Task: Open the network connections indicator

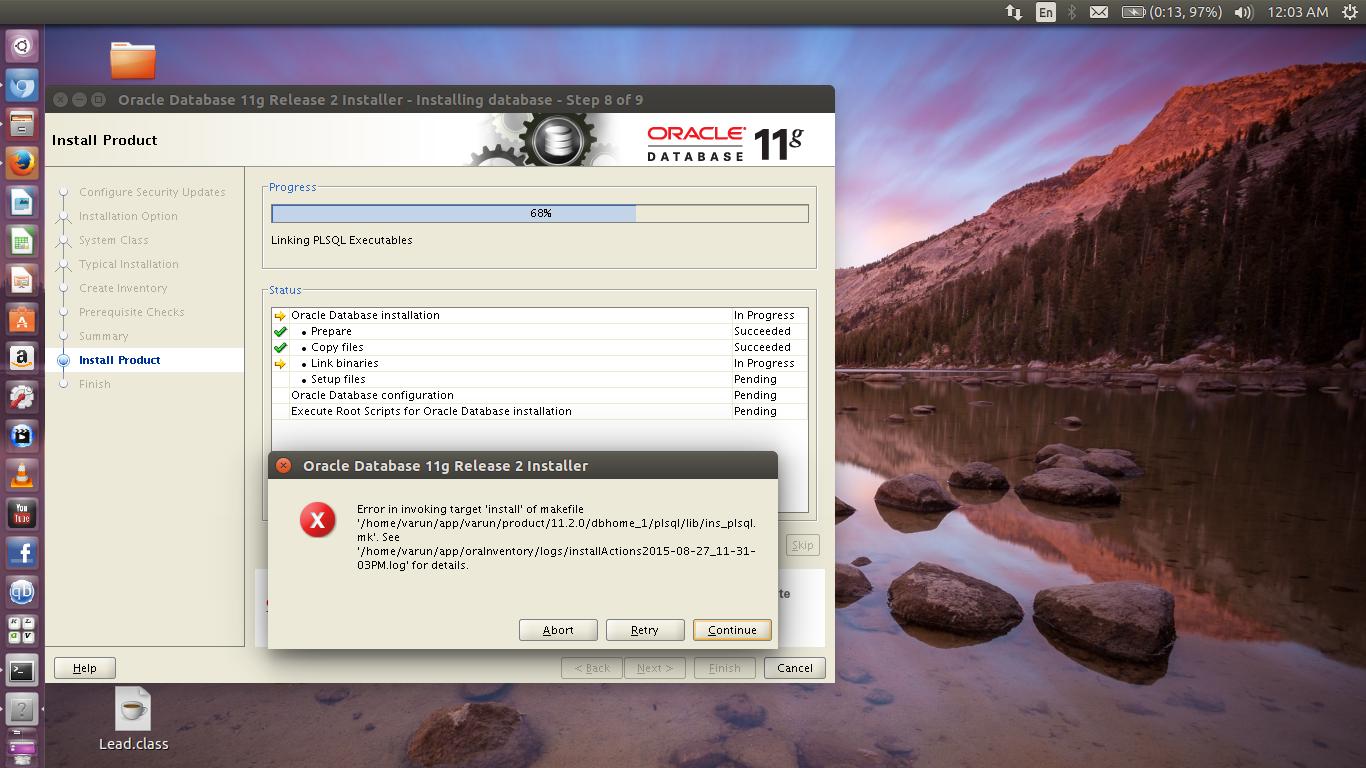Action: coord(1014,12)
